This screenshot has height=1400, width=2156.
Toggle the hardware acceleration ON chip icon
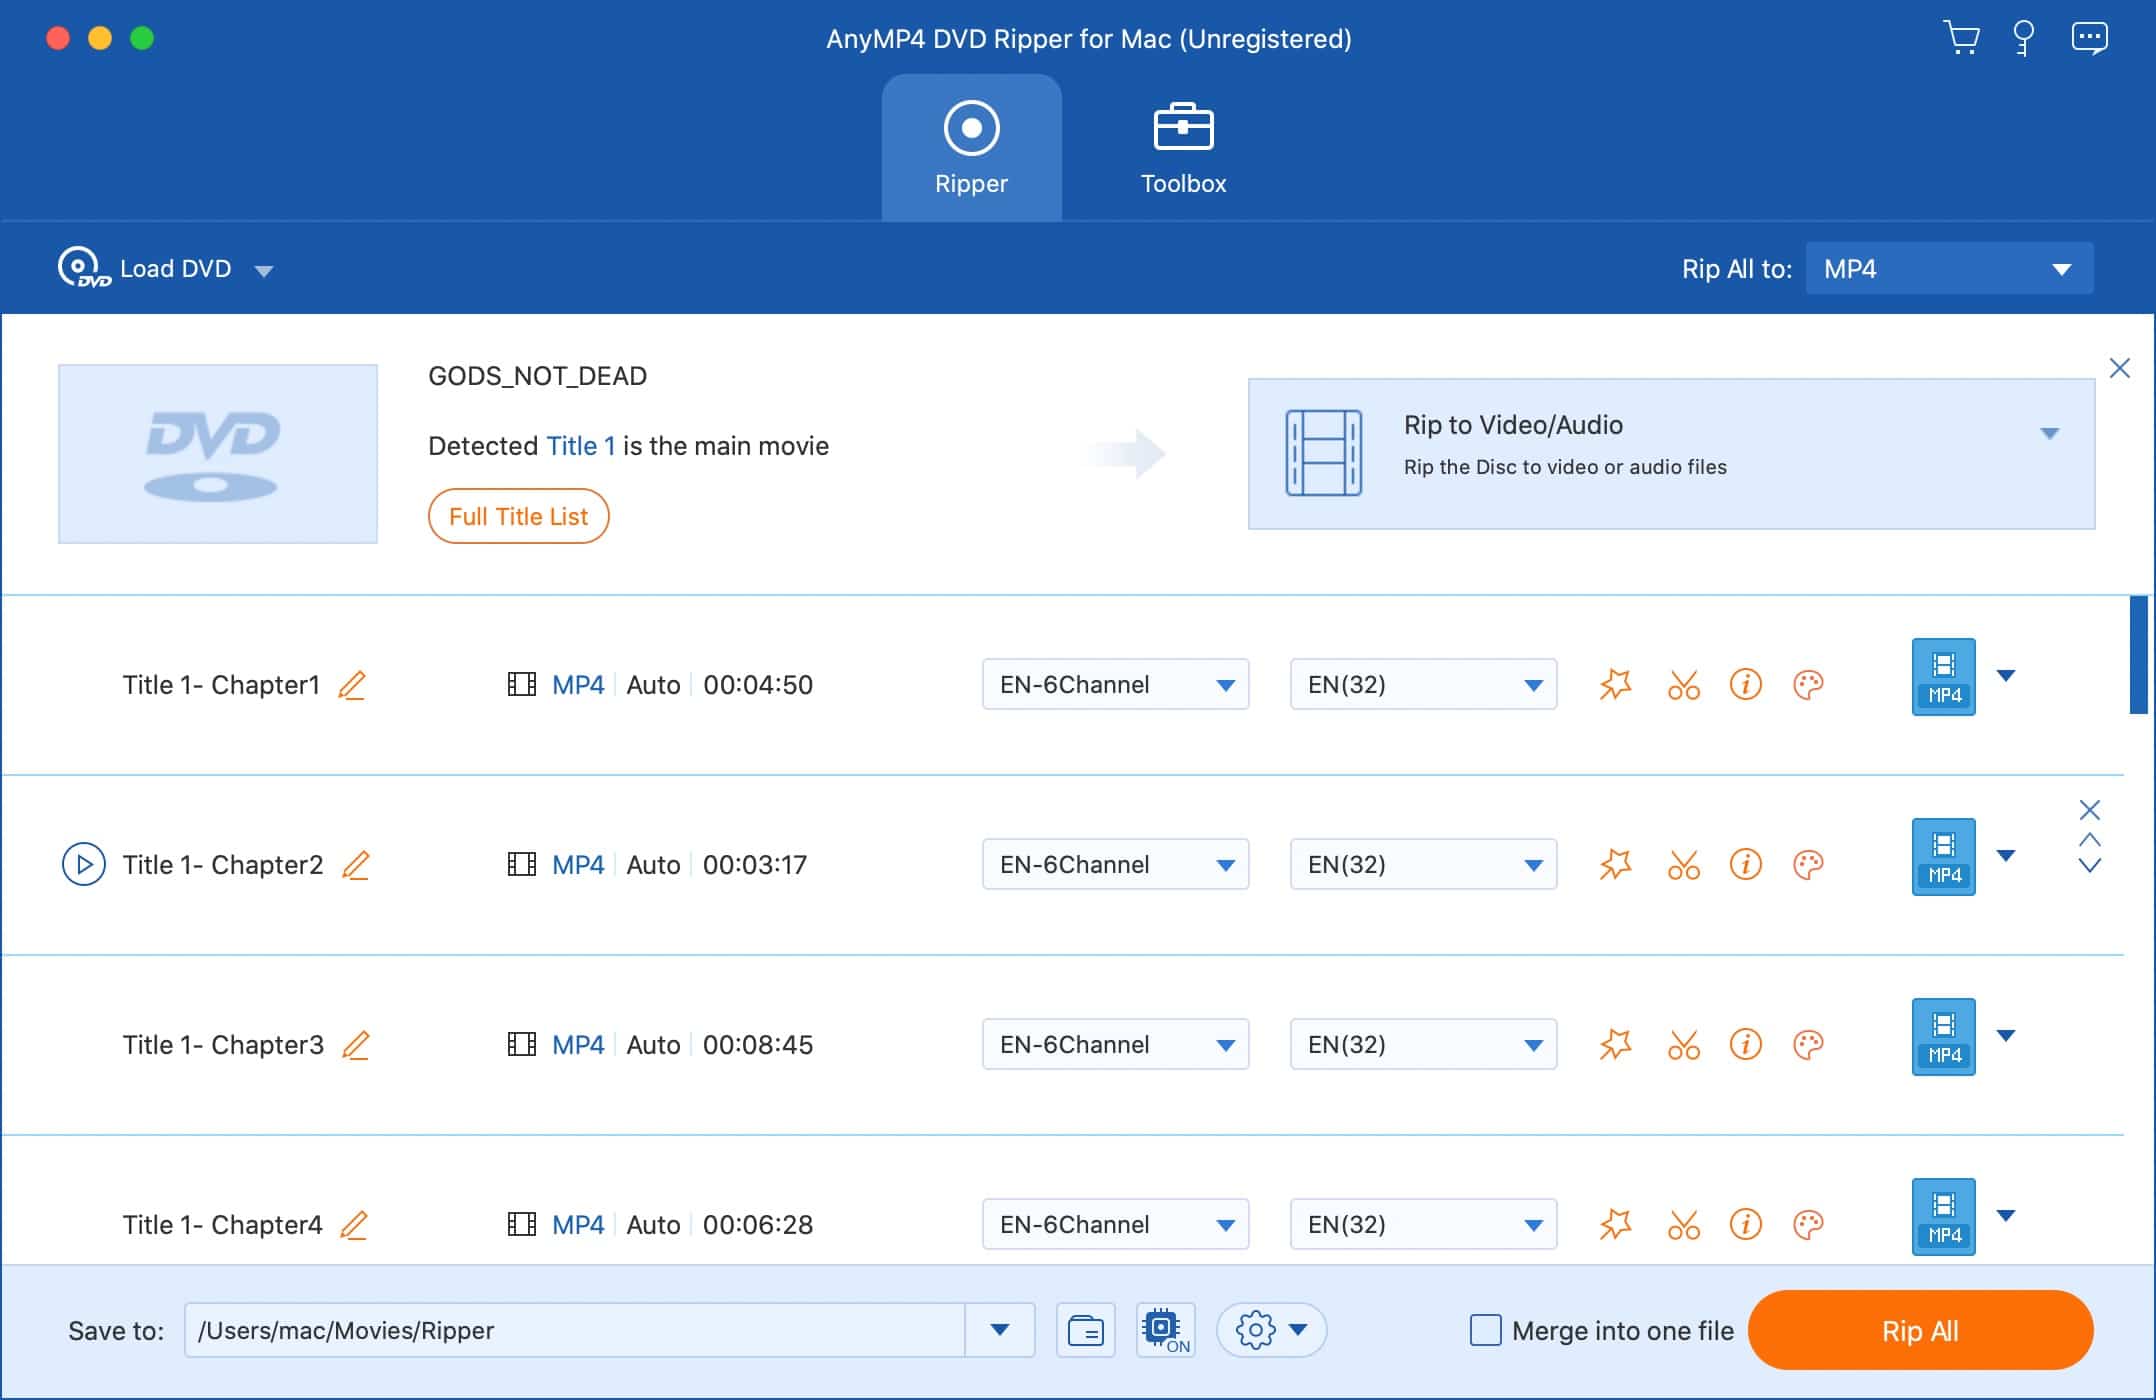click(1165, 1331)
